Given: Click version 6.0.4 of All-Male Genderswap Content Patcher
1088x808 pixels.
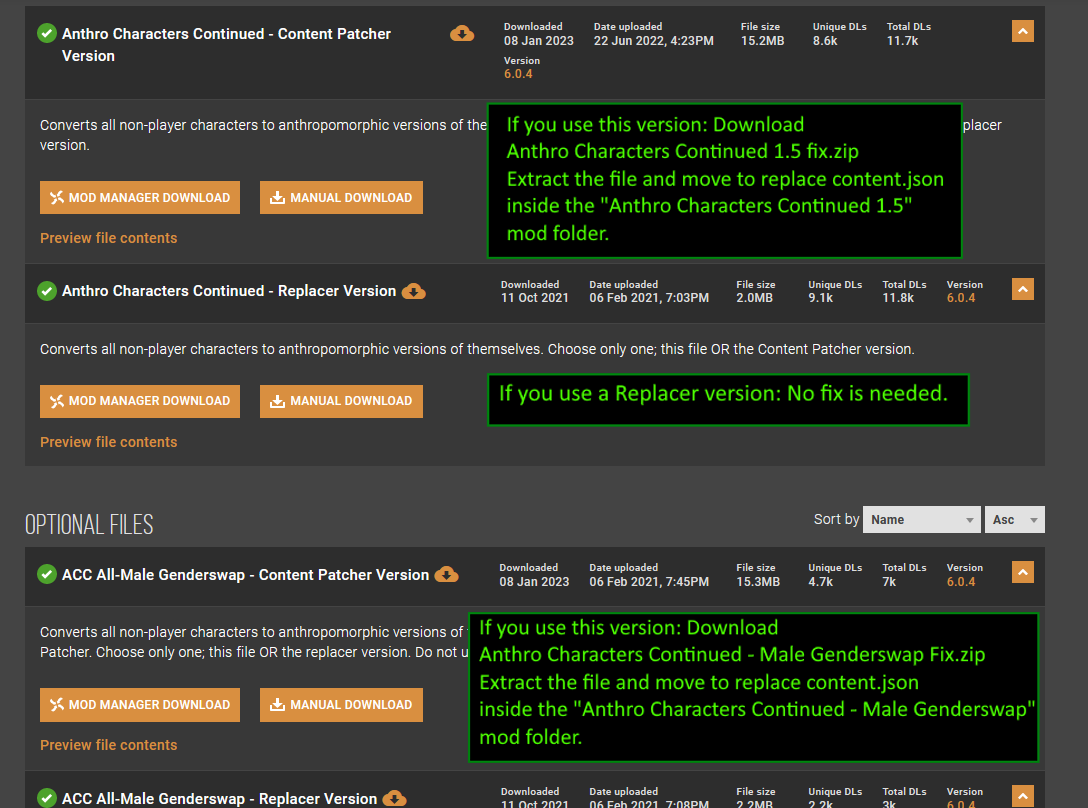Looking at the screenshot, I should [961, 582].
